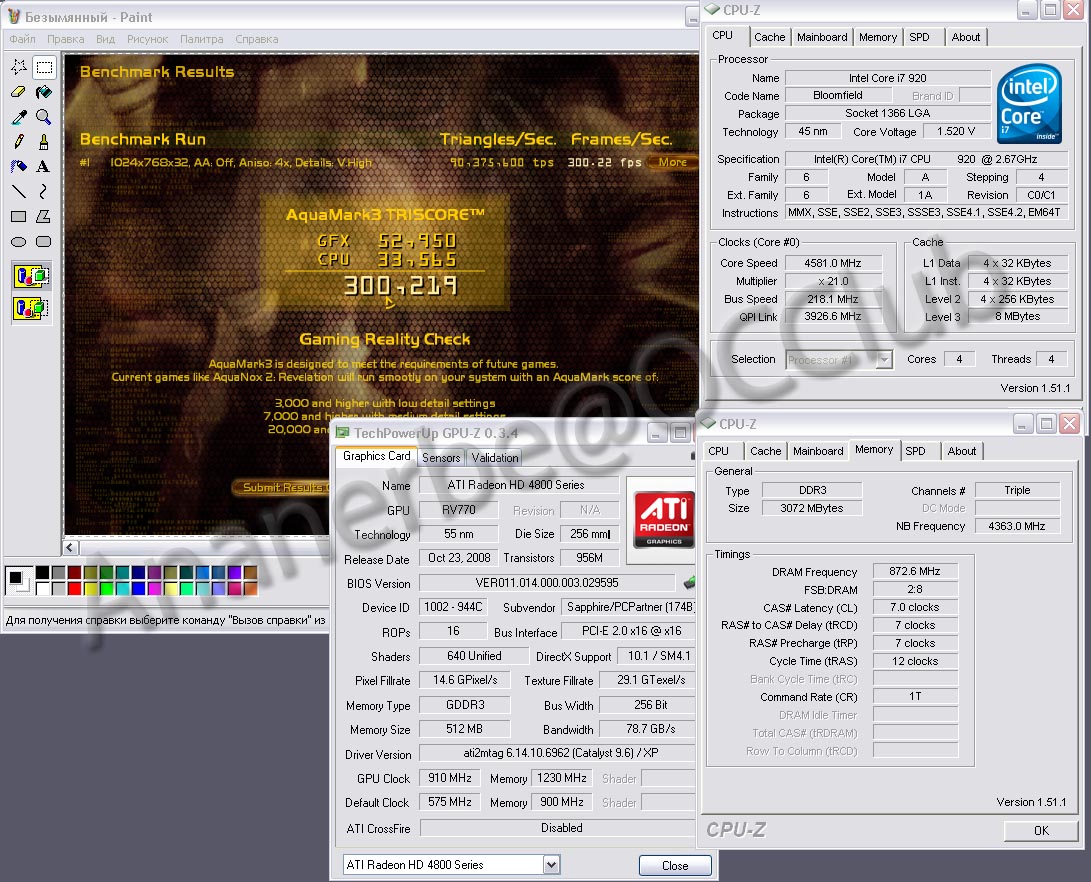The height and width of the screenshot is (882, 1091).
Task: Click the green BIOS chip icon in GPU-Z
Action: (689, 582)
